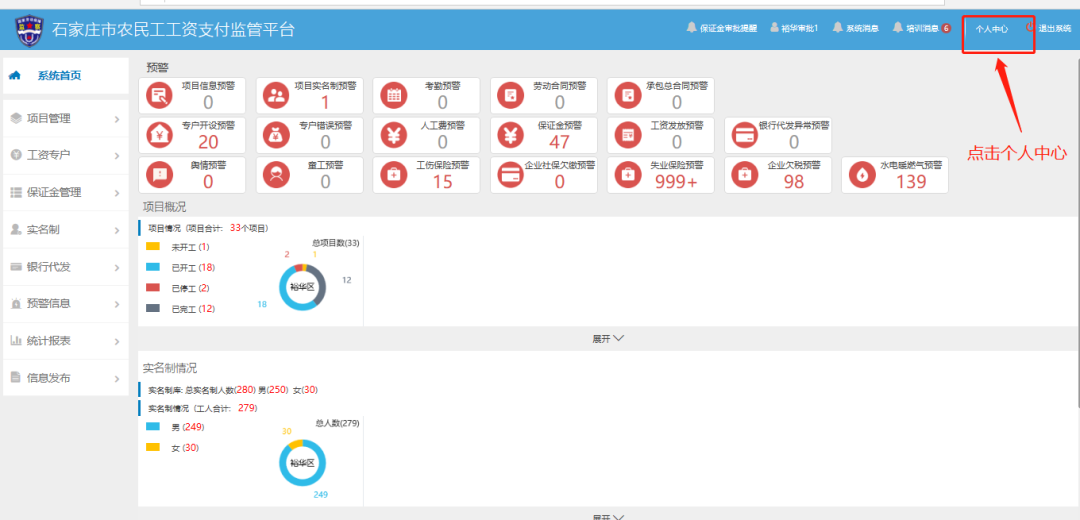Open the 预警信息 menu
This screenshot has width=1080, height=520.
(x=66, y=304)
